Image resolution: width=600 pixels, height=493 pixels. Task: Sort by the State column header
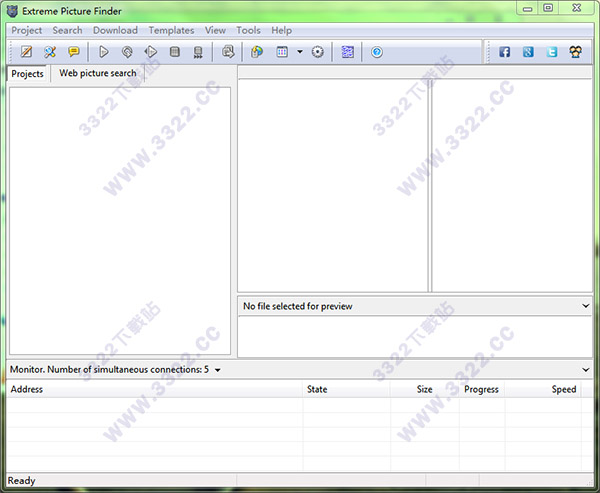pyautogui.click(x=347, y=389)
